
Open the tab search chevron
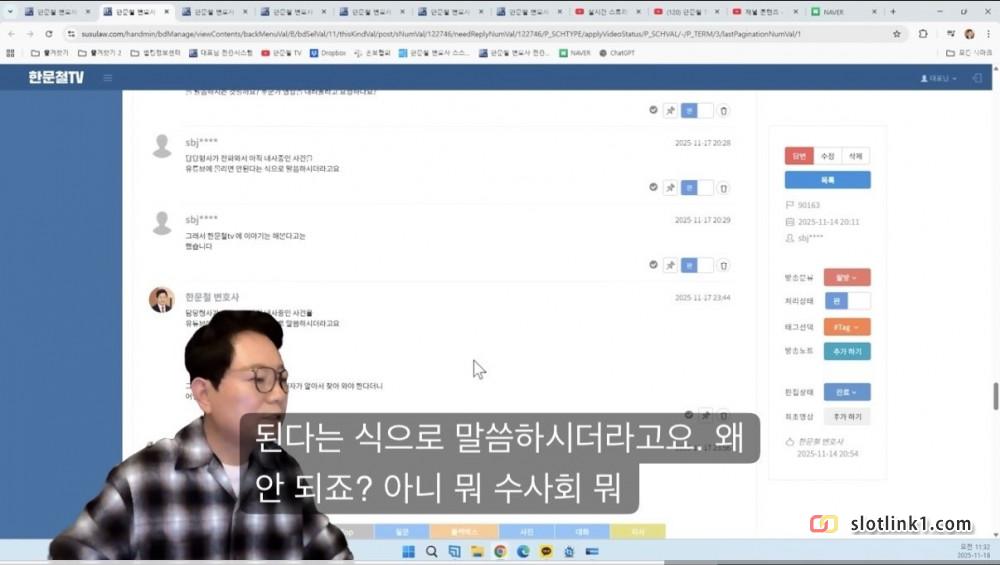(x=10, y=11)
